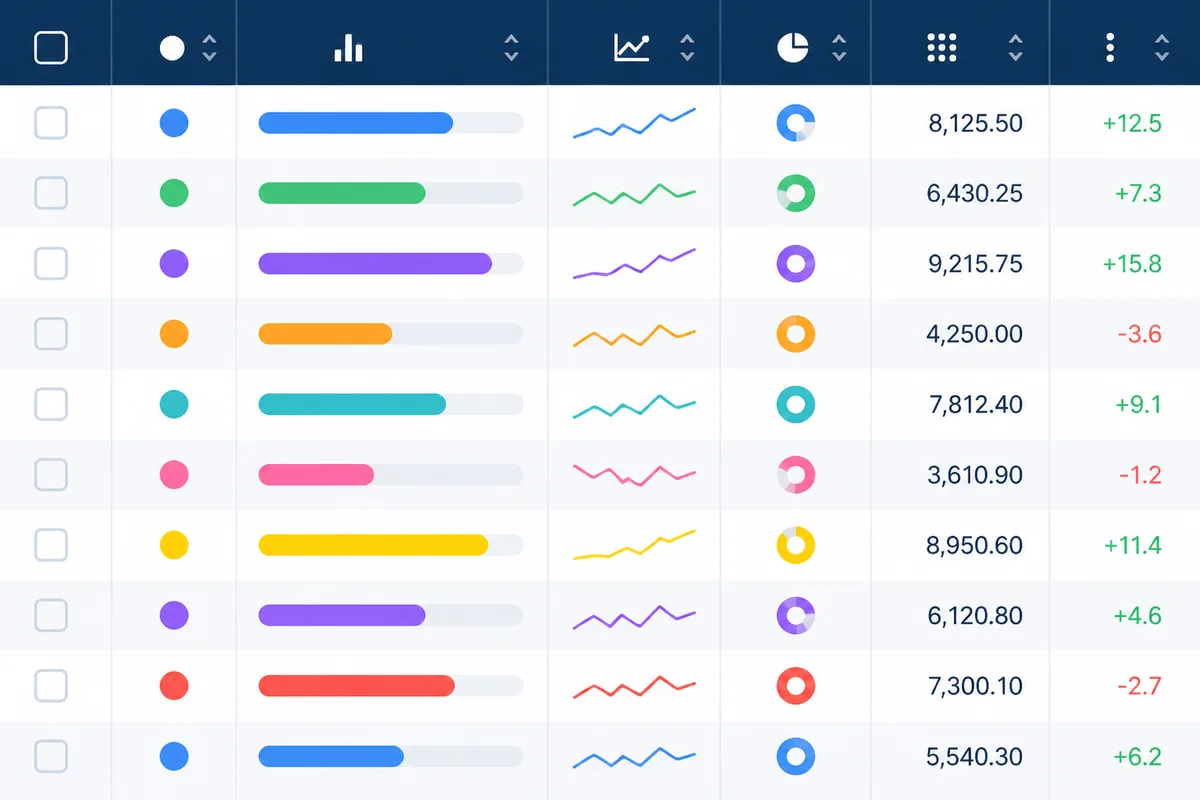Click the orange status dot
This screenshot has height=800, width=1200.
pos(174,334)
